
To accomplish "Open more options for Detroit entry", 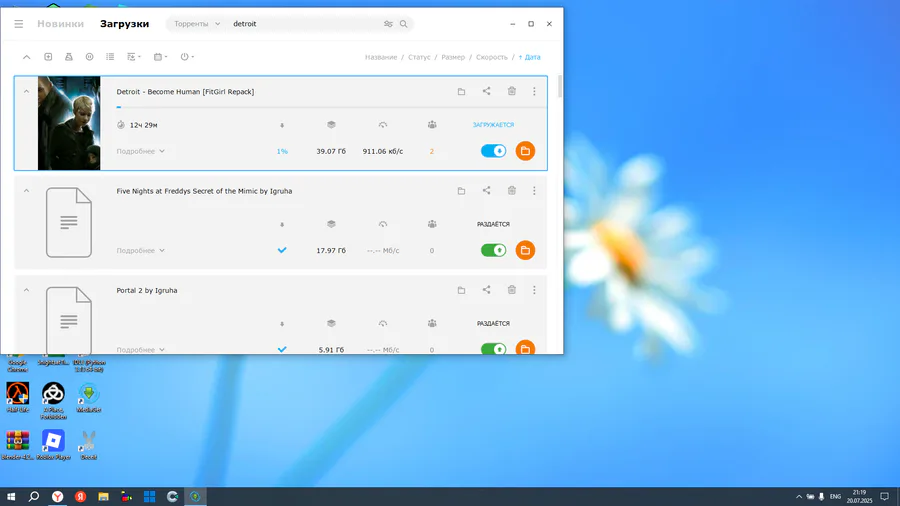I will [534, 92].
